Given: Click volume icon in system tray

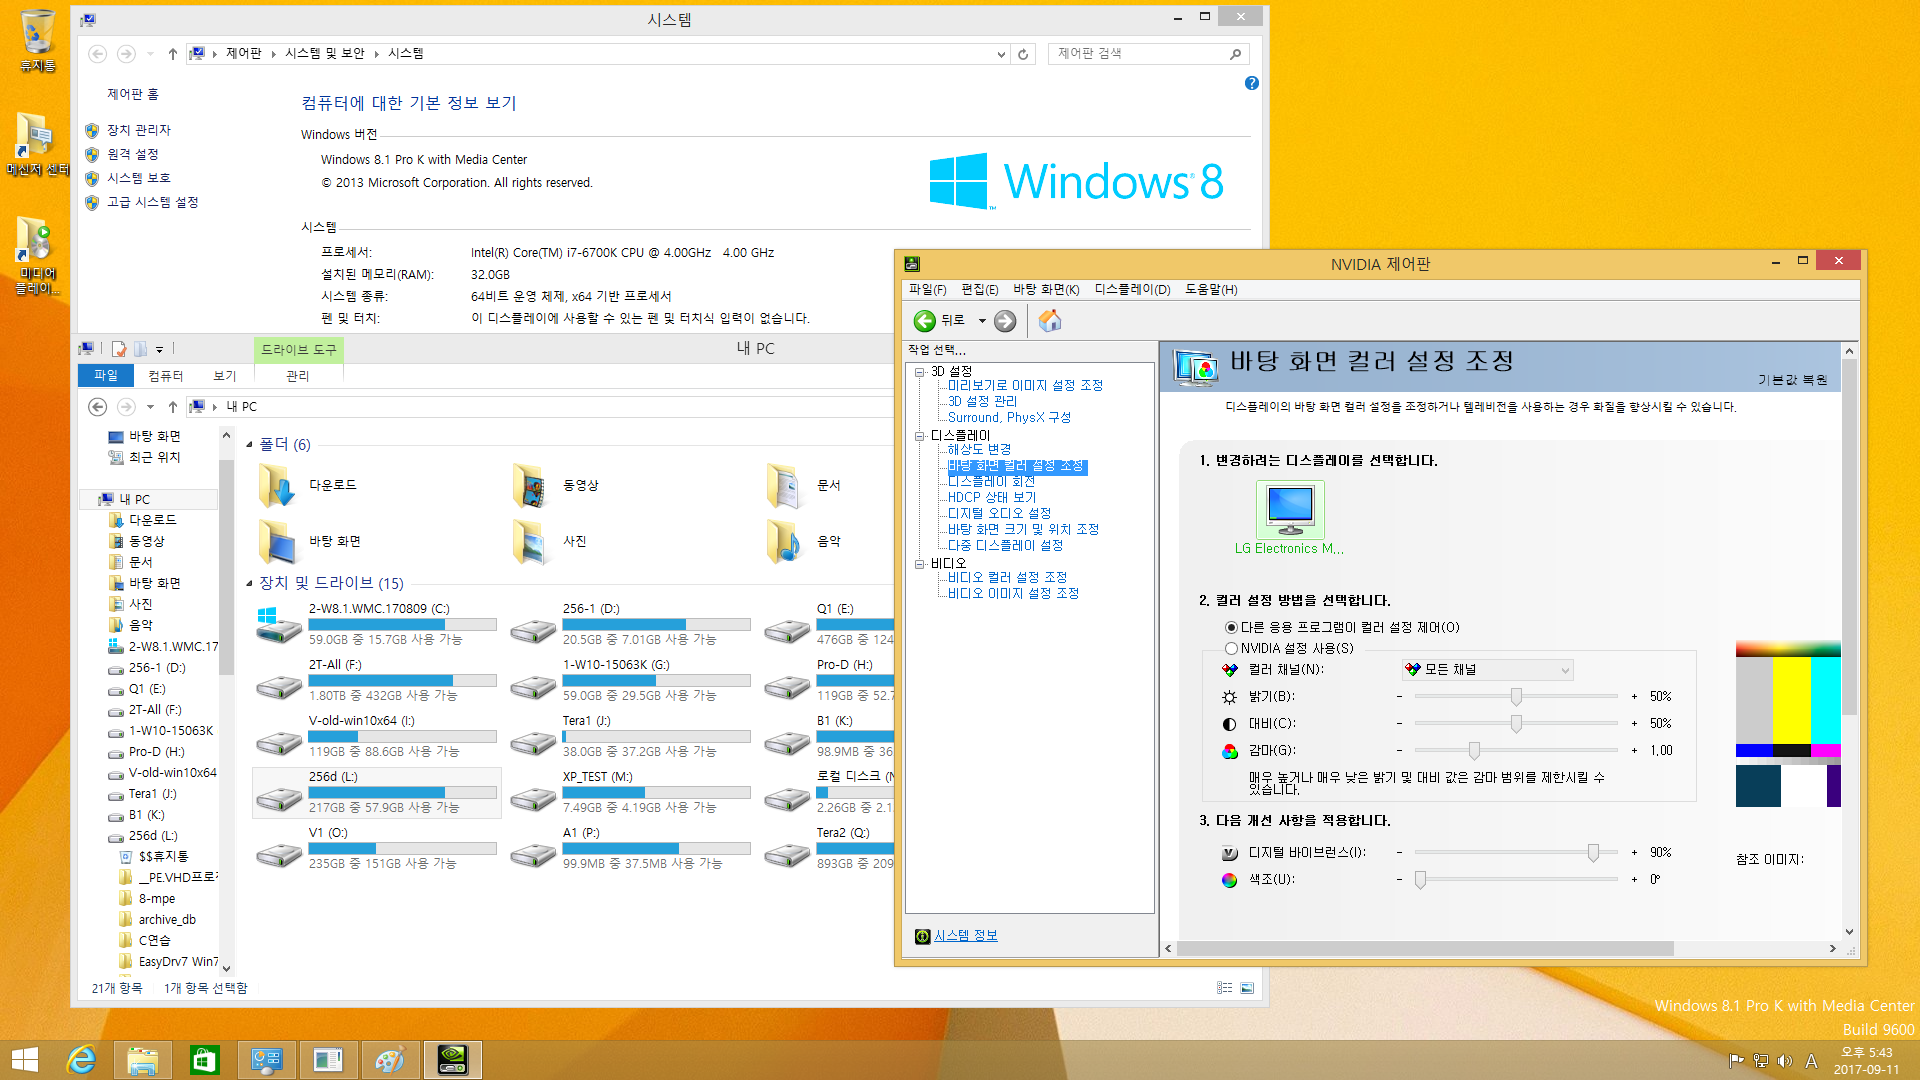Looking at the screenshot, I should pyautogui.click(x=1785, y=1061).
